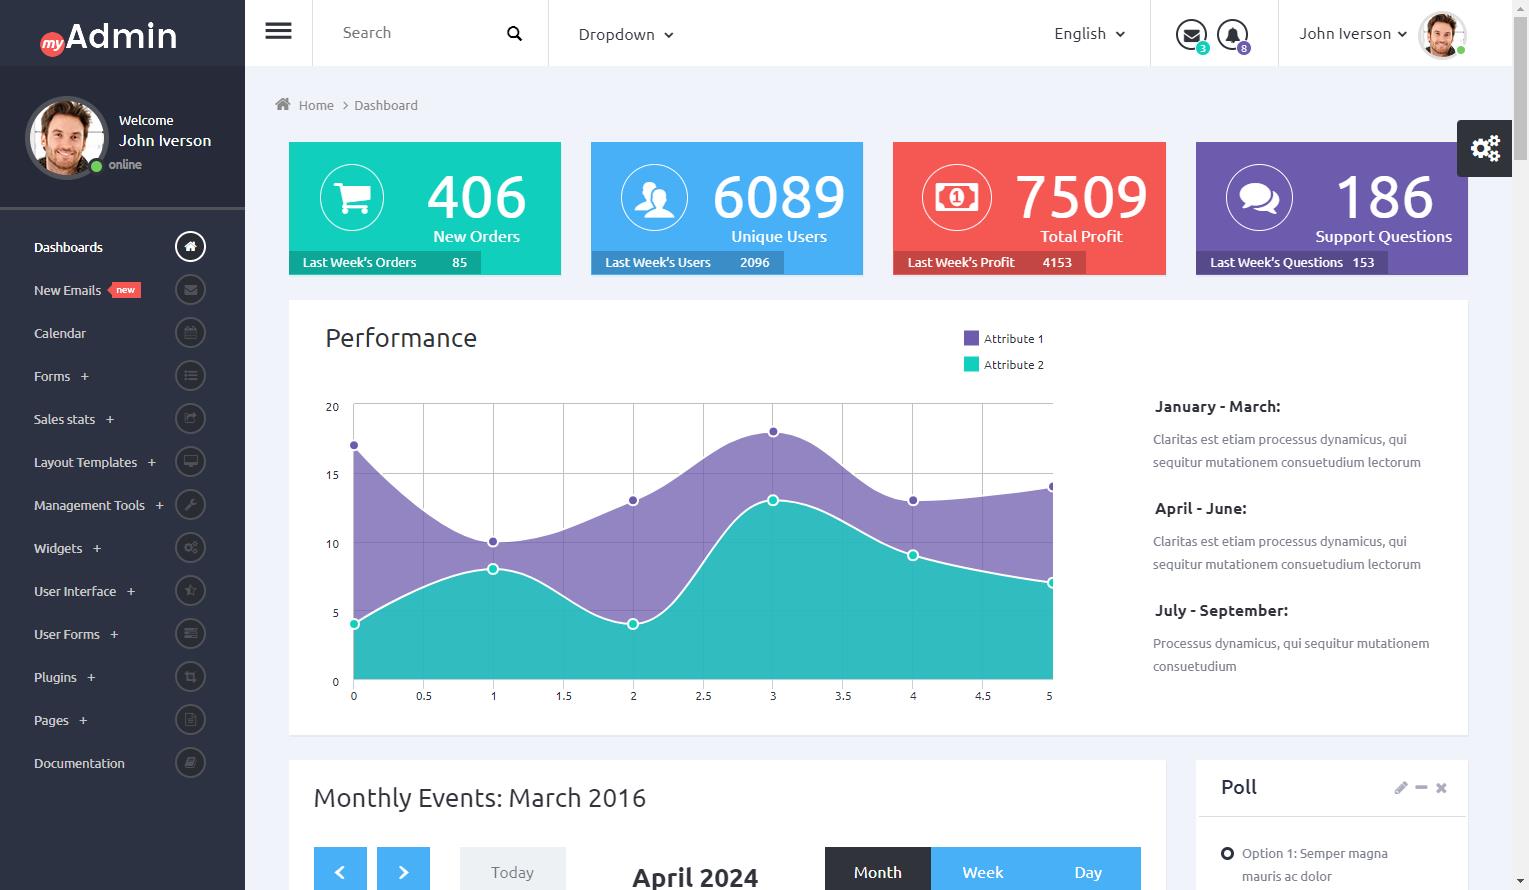Expand the Plugins submenu
Viewport: 1529px width, 890px height.
coord(91,677)
